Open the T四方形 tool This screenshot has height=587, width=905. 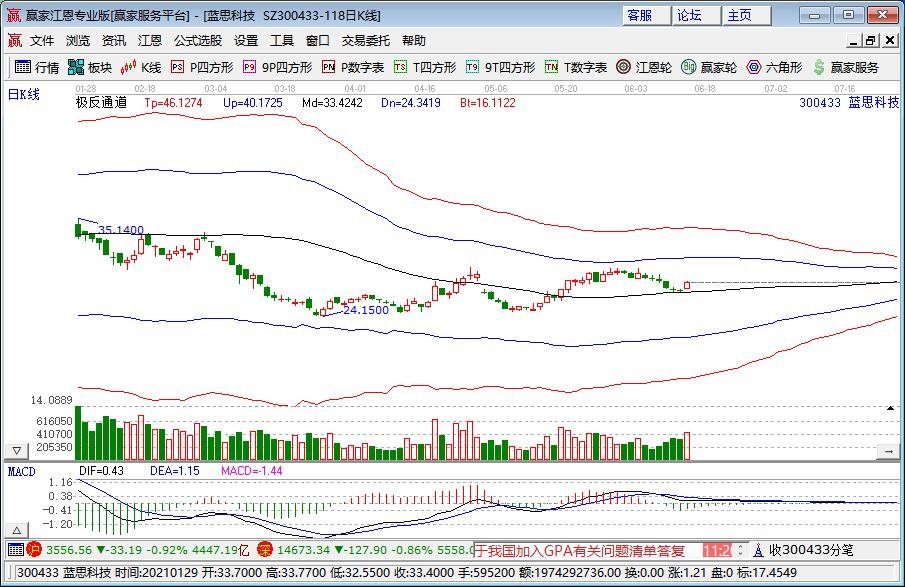425,68
